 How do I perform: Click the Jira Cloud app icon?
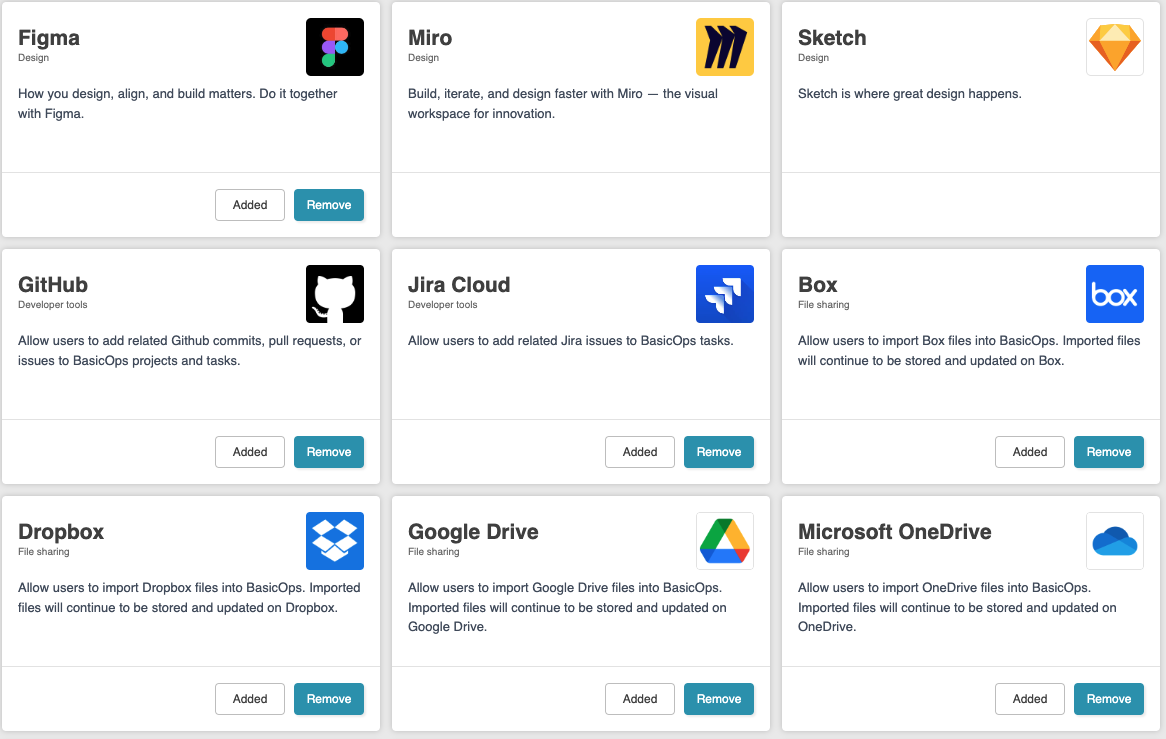724,293
